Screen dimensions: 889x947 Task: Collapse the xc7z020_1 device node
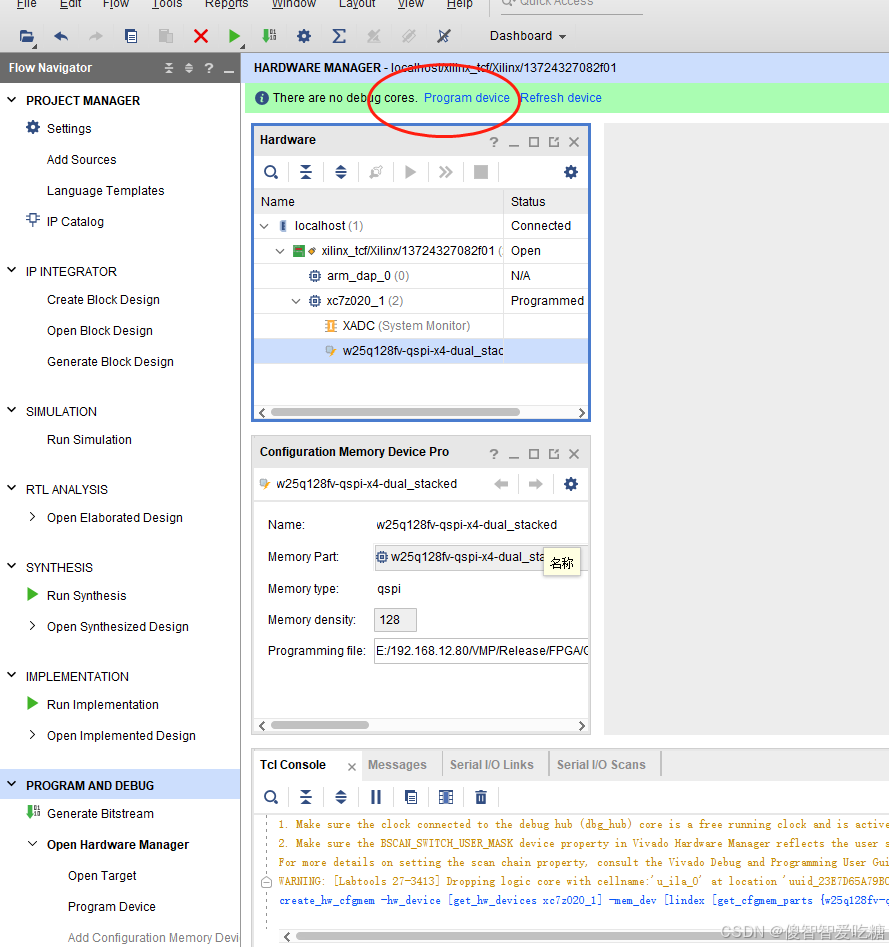click(296, 301)
